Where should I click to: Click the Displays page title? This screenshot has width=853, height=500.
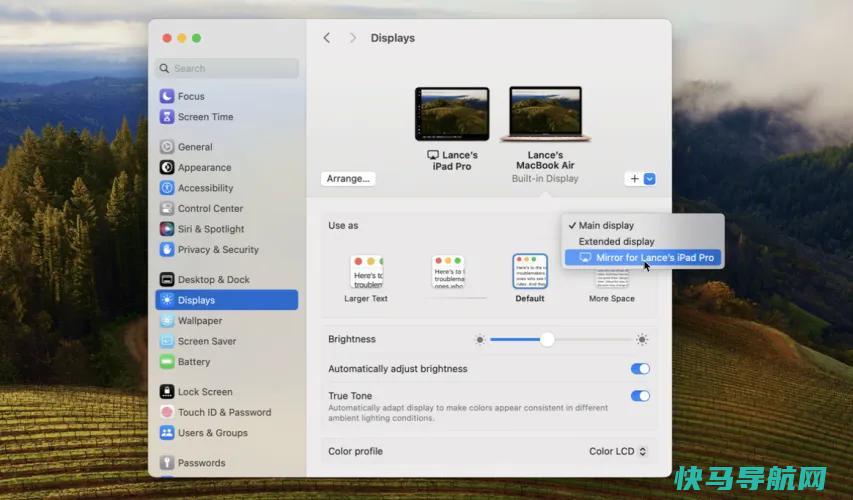(x=393, y=38)
